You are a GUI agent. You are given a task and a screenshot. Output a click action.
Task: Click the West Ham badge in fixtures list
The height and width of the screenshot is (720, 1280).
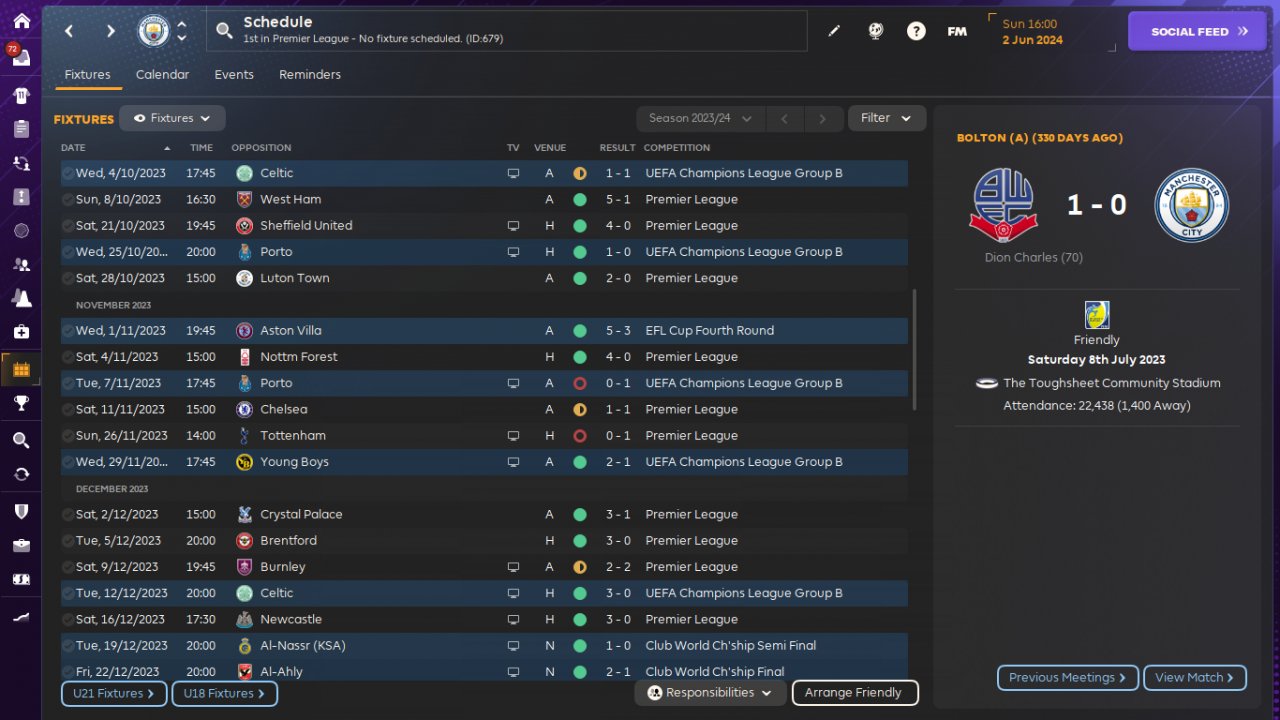244,199
